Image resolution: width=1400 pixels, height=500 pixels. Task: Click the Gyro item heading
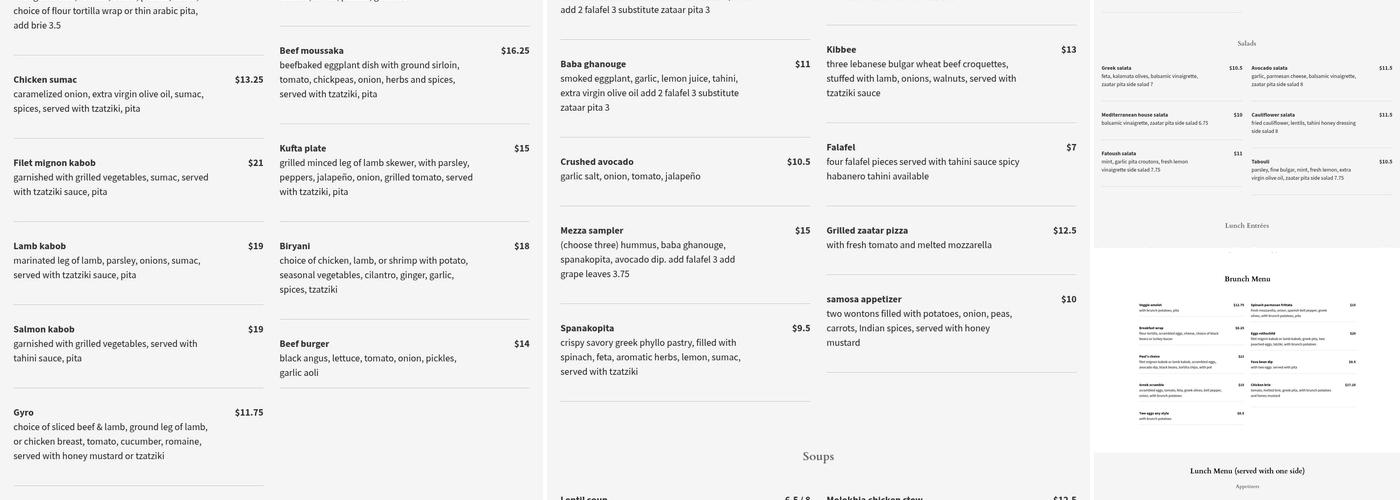point(23,412)
